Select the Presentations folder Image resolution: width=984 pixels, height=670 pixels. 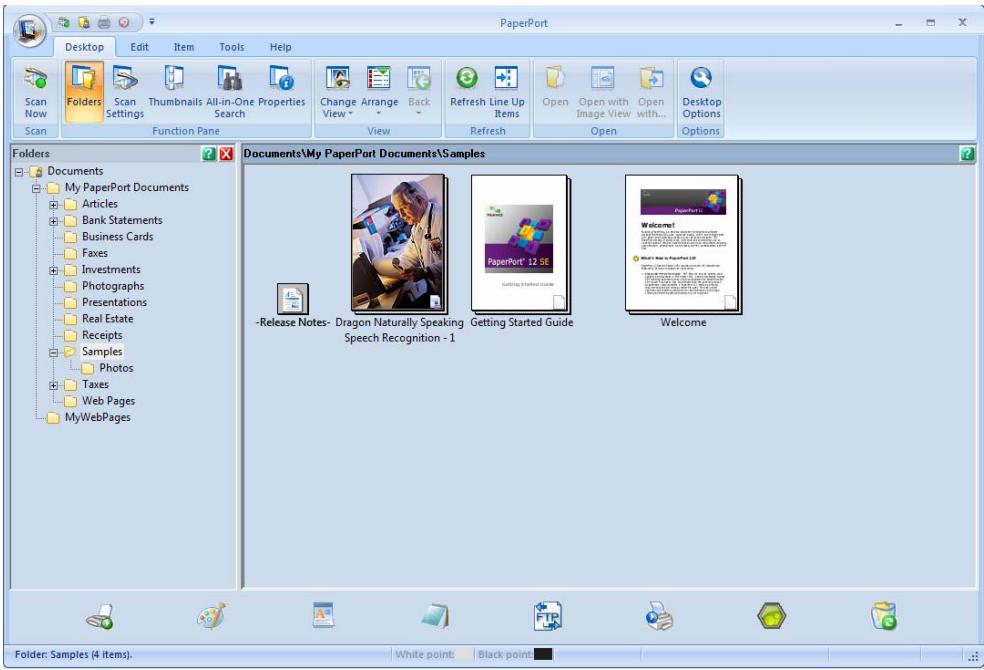click(114, 302)
